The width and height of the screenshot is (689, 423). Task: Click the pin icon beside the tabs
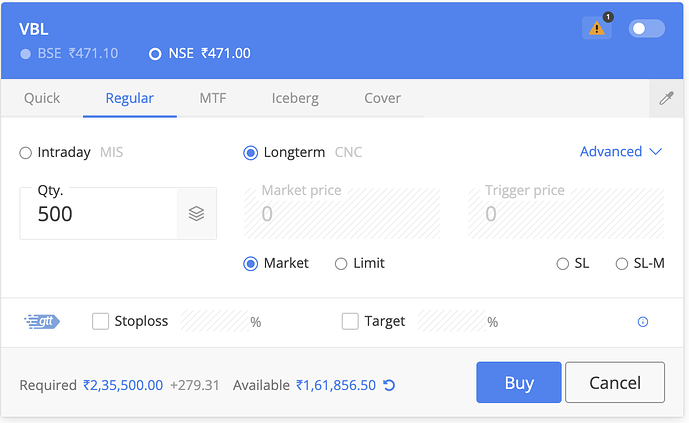(x=666, y=98)
